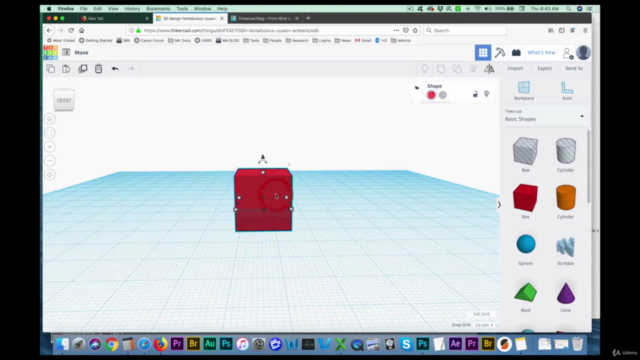The height and width of the screenshot is (360, 640).
Task: Open the Blocks pickaxe mode
Action: 500,52
